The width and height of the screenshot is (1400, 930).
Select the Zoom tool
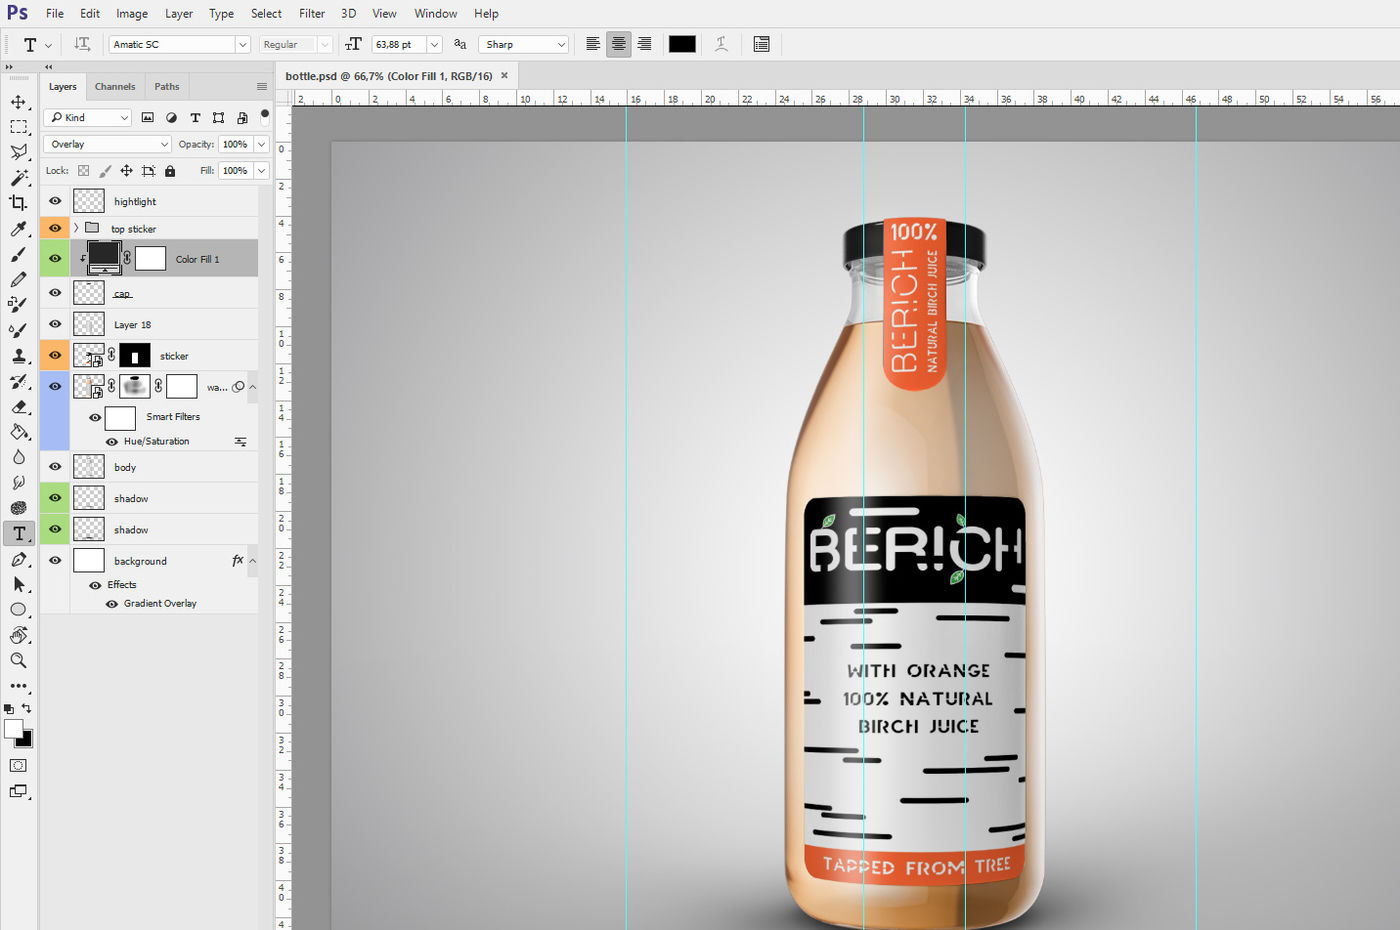[18, 661]
